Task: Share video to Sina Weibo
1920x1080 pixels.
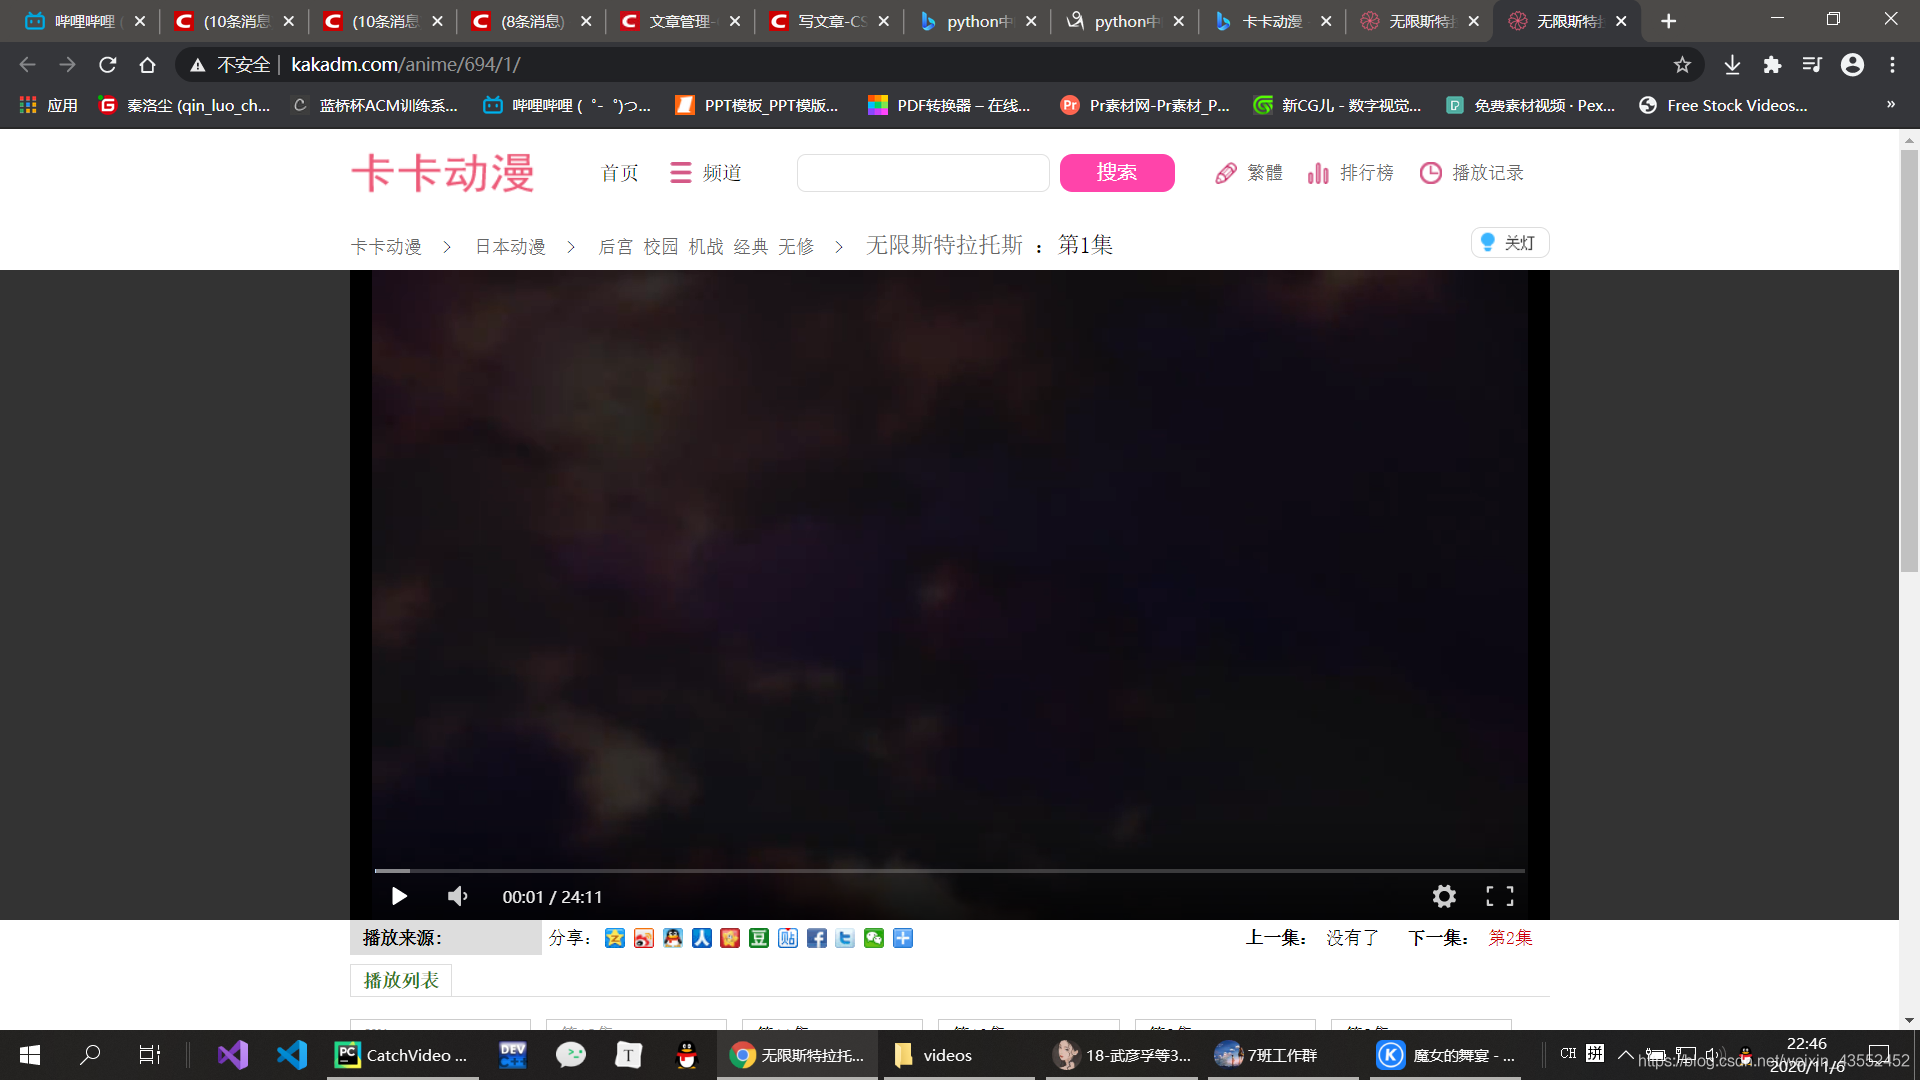Action: coord(643,938)
